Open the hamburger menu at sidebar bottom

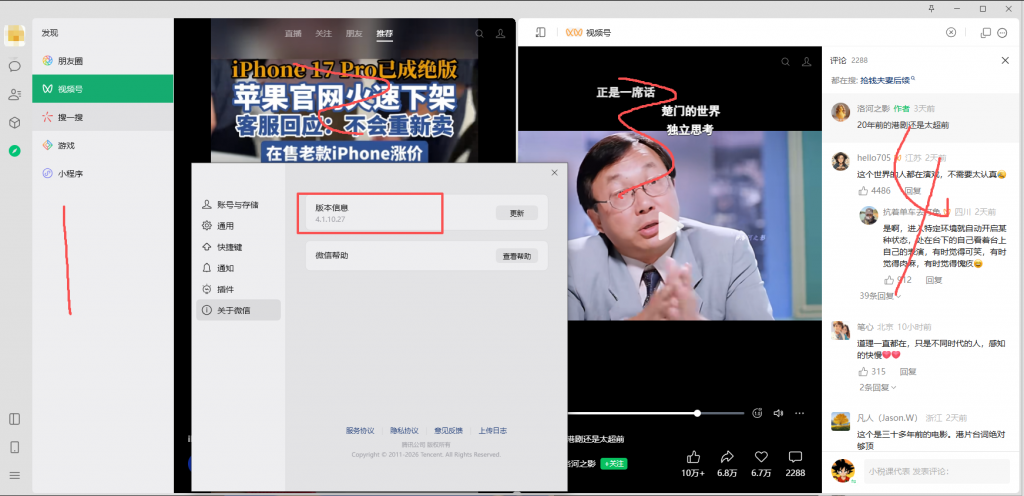point(14,476)
